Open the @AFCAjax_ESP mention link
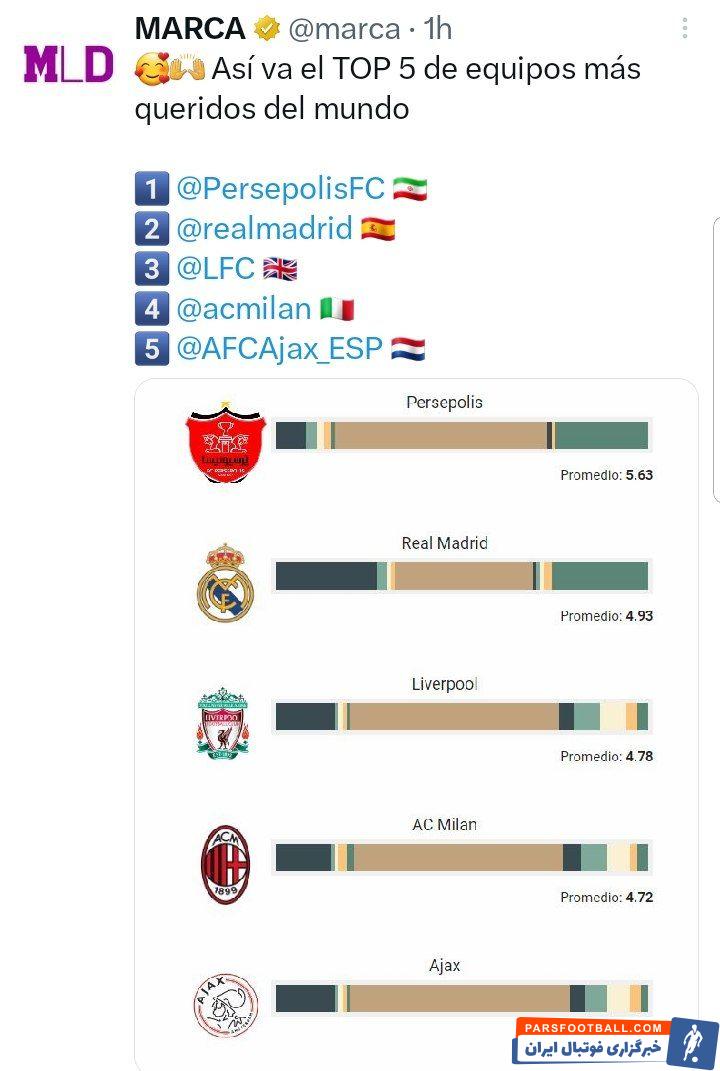Image resolution: width=720 pixels, height=1071 pixels. pos(279,349)
